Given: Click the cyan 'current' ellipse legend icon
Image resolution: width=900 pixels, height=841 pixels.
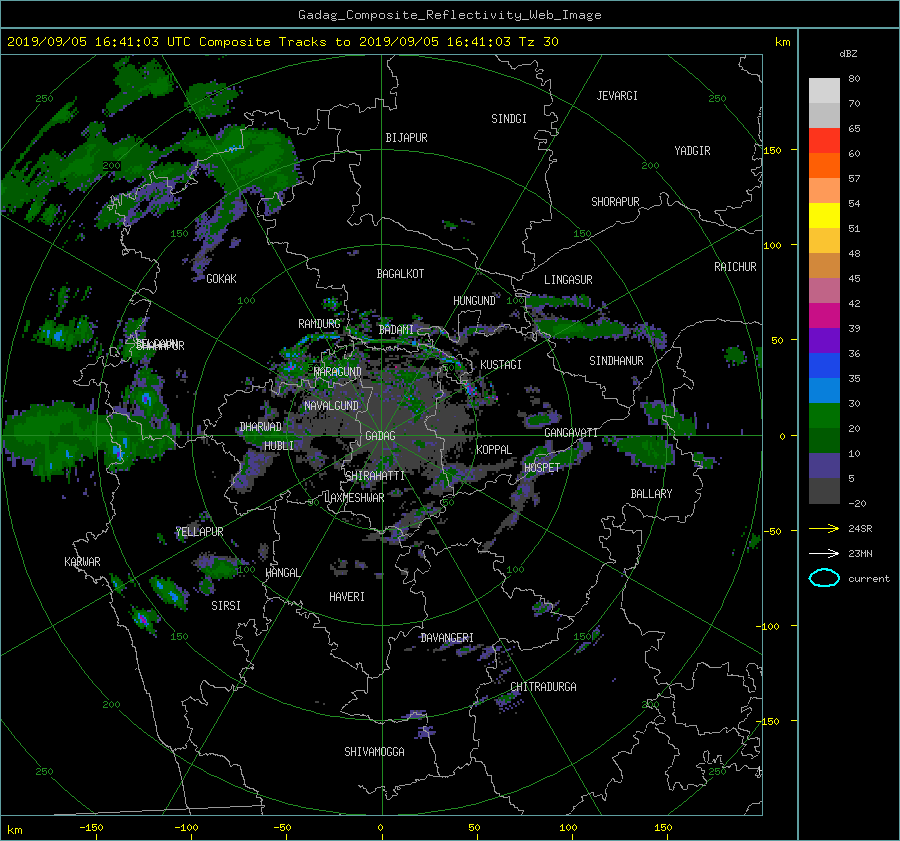Looking at the screenshot, I should [x=824, y=578].
